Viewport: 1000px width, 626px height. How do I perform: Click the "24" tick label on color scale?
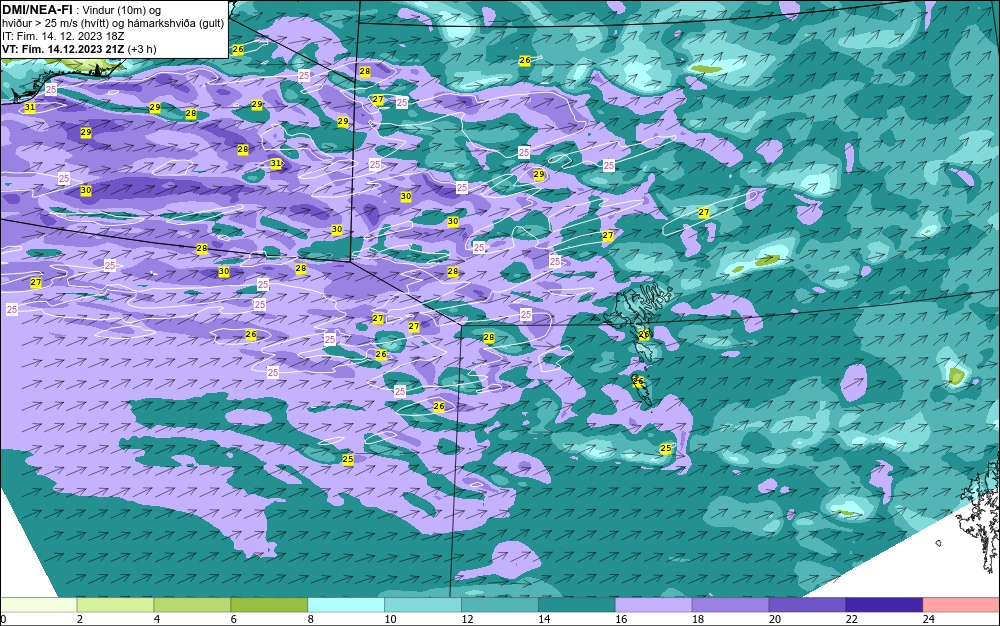click(929, 619)
